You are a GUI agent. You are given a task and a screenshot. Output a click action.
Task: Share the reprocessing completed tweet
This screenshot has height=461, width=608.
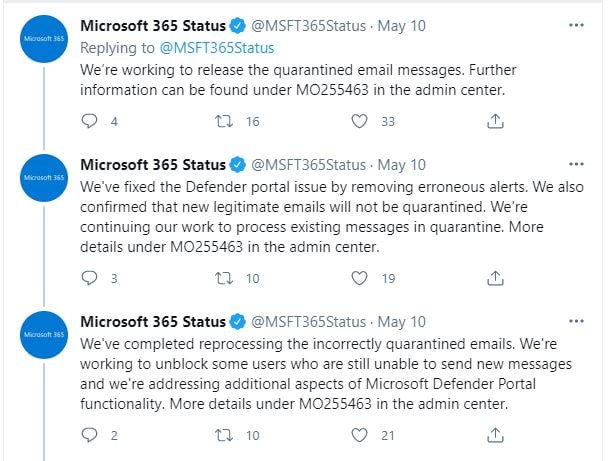(x=495, y=435)
